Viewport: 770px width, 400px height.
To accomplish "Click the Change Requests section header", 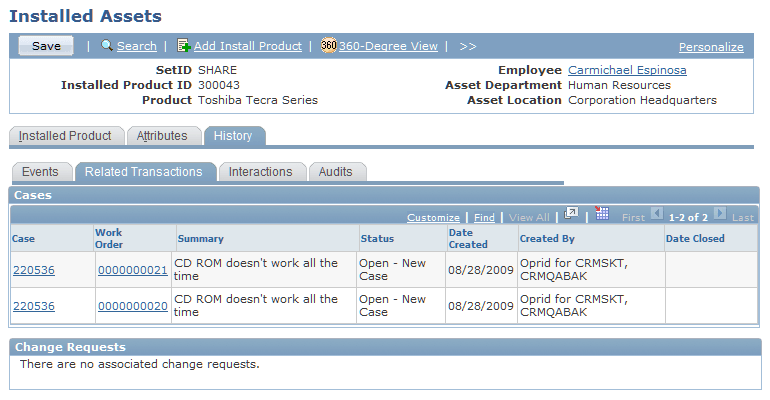I will (x=385, y=347).
